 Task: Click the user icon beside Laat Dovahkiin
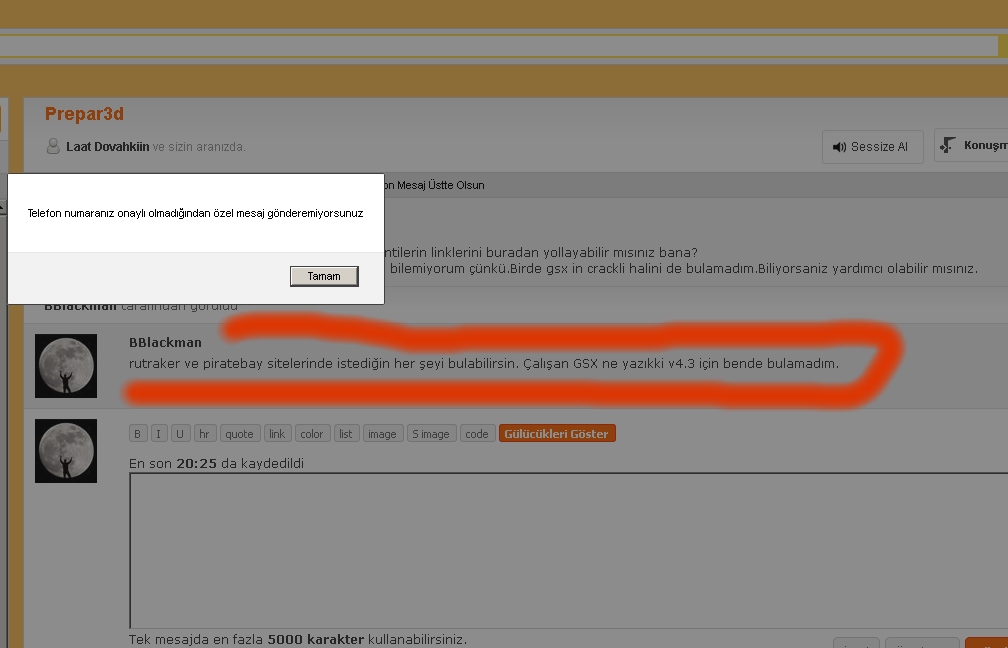(x=53, y=146)
